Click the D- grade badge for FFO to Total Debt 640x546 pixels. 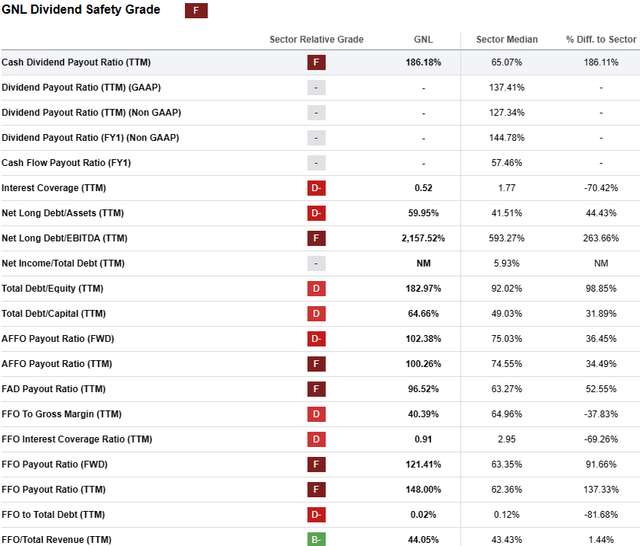coord(316,515)
